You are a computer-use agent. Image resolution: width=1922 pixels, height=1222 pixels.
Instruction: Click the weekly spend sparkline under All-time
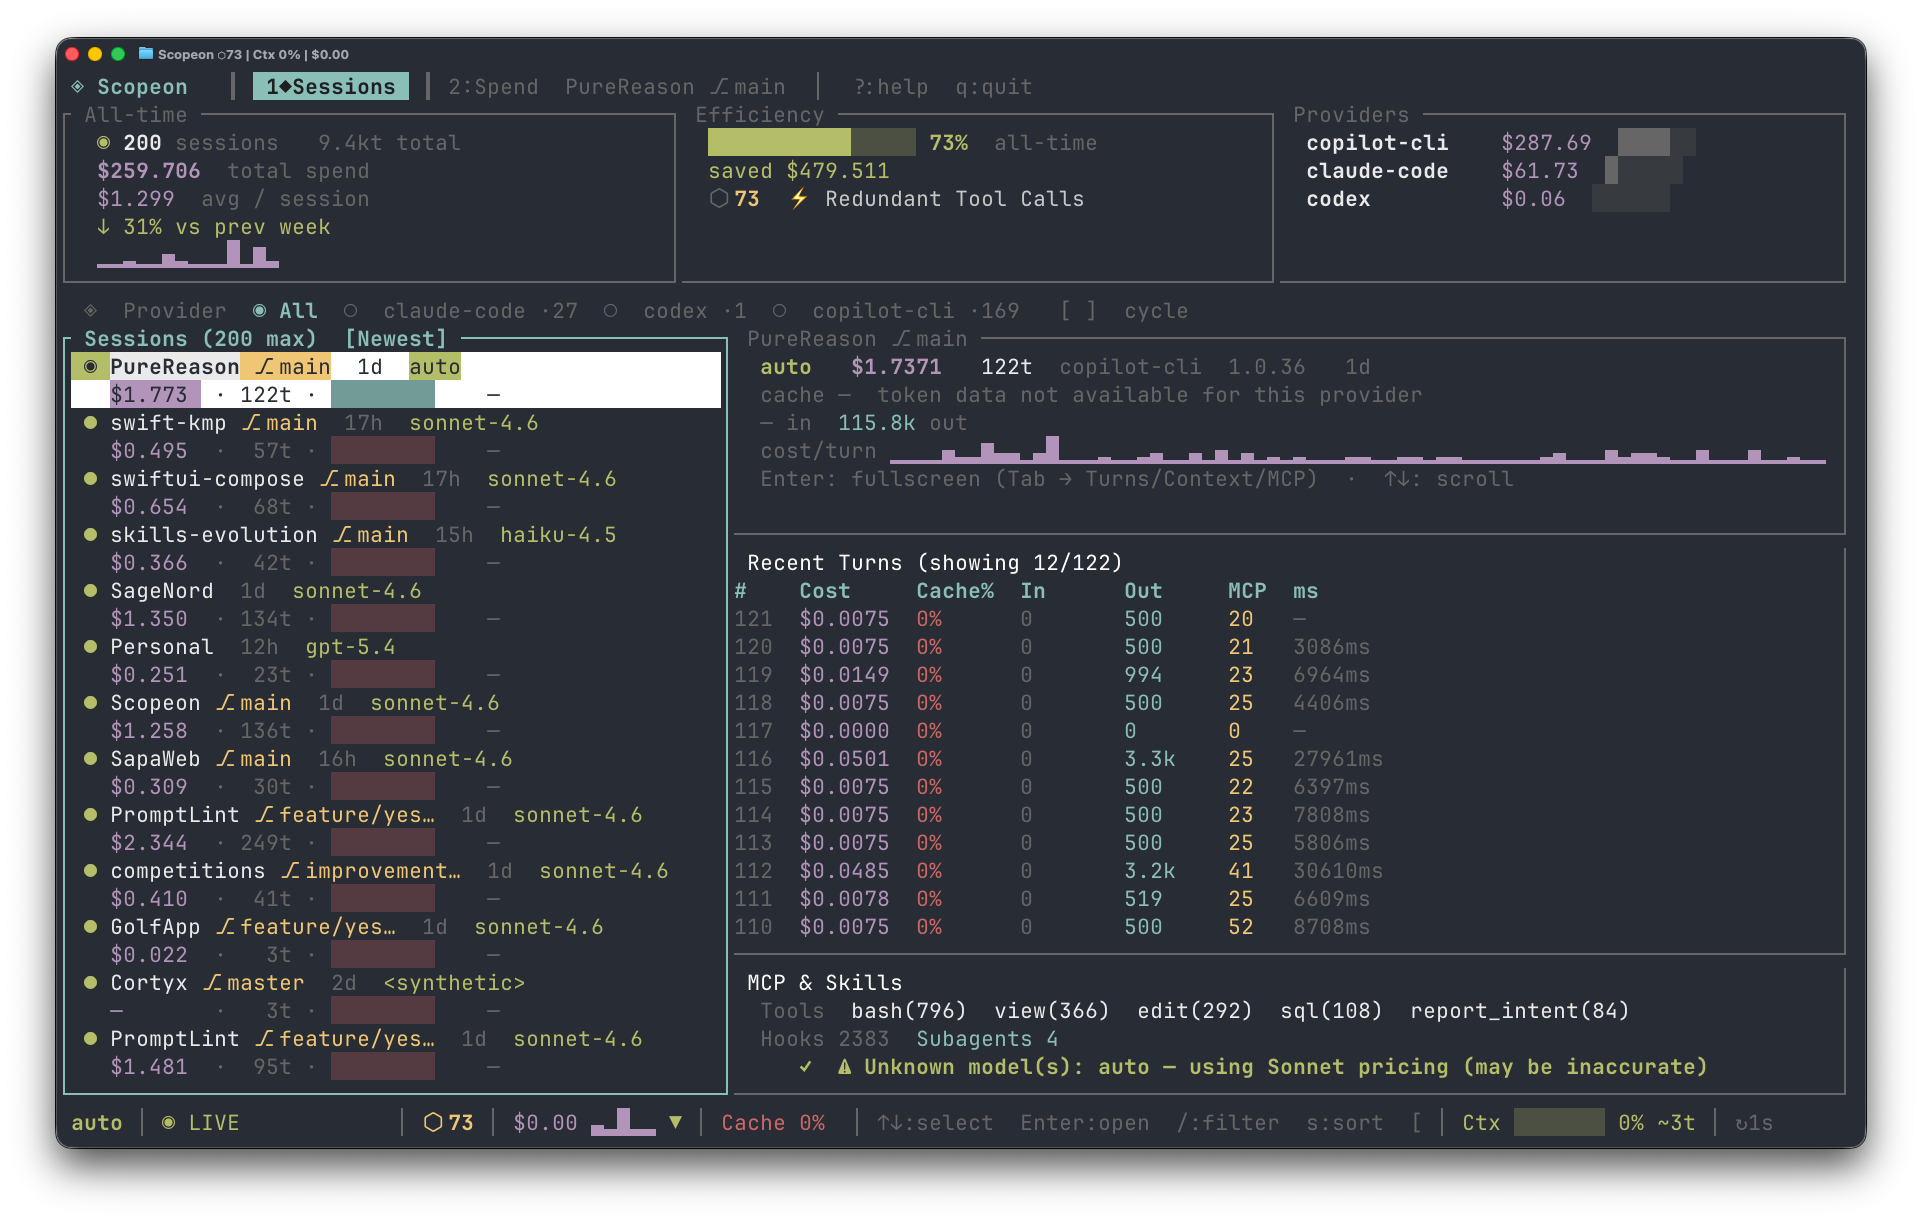point(188,254)
